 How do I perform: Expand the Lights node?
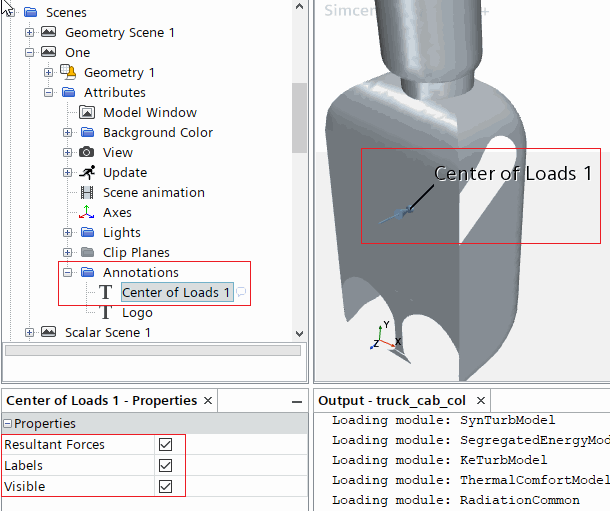click(x=67, y=232)
